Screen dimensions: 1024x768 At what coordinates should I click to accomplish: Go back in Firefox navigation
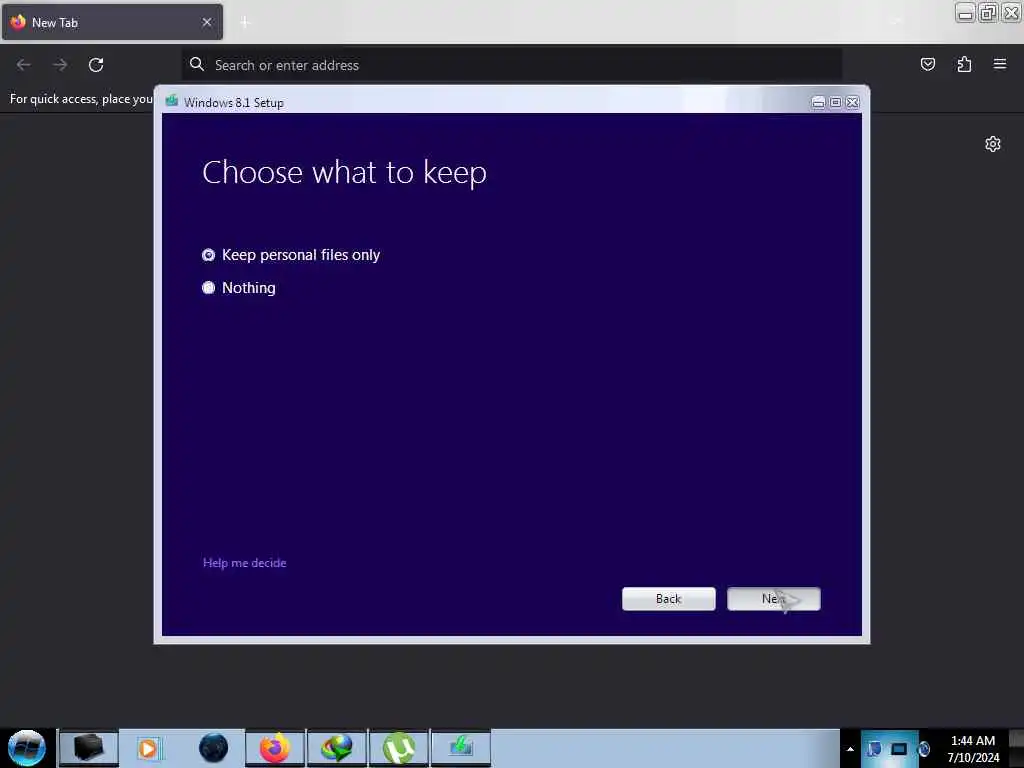click(x=24, y=65)
